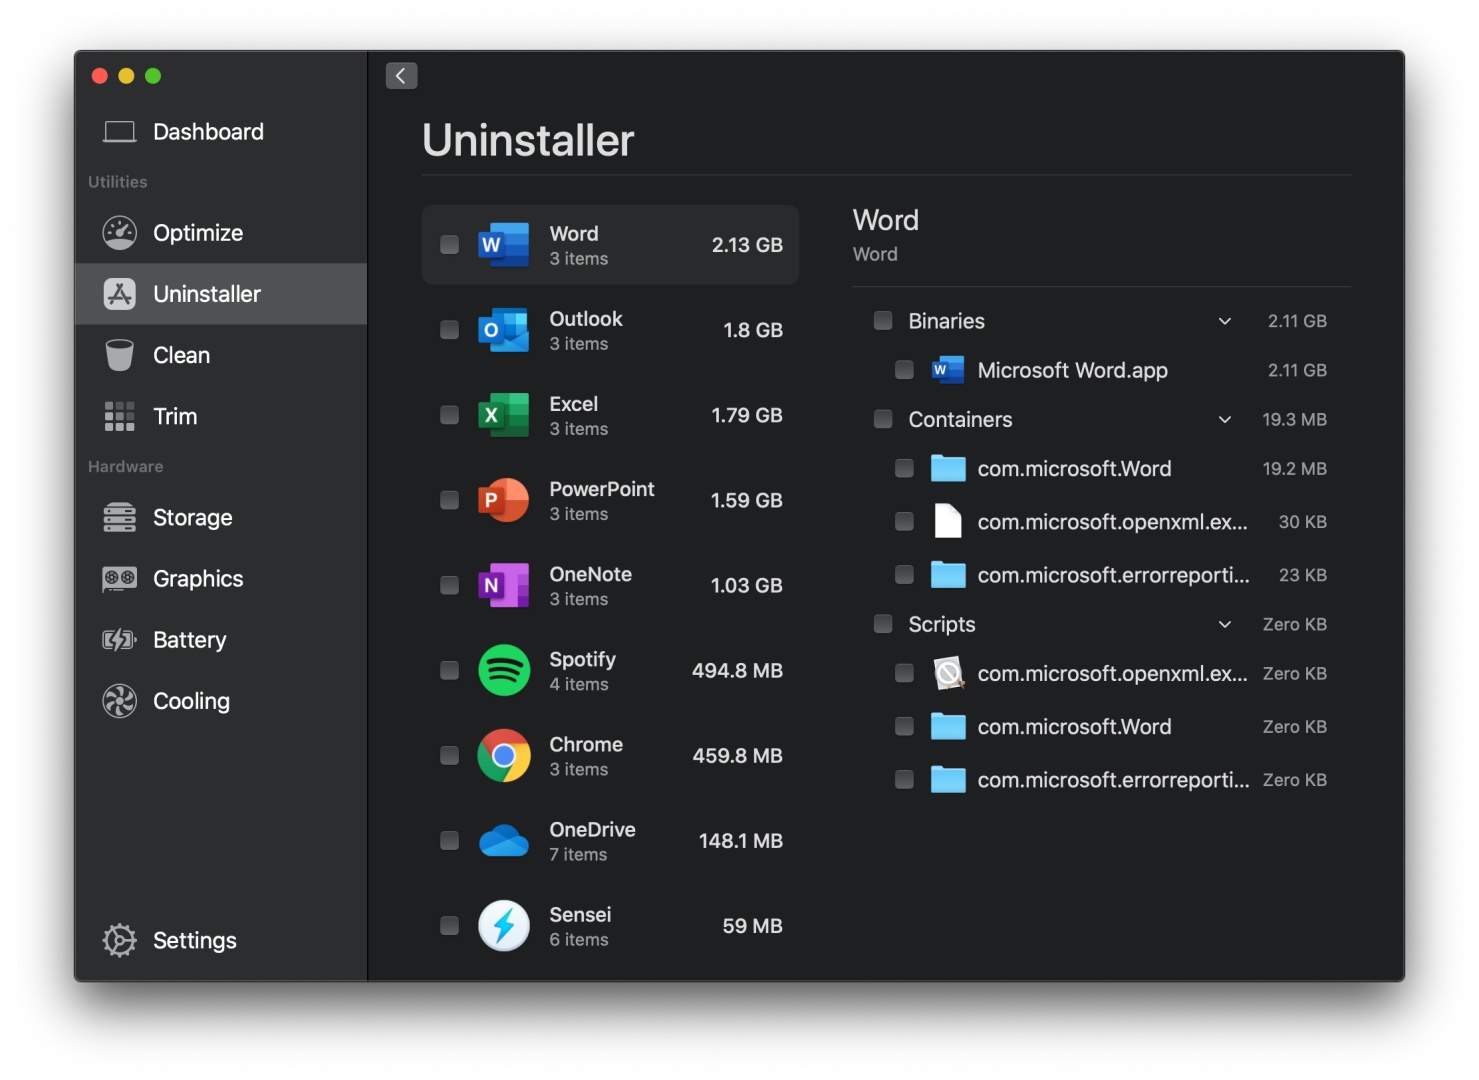Click the PowerPoint app icon
This screenshot has width=1479, height=1080.
tap(503, 500)
